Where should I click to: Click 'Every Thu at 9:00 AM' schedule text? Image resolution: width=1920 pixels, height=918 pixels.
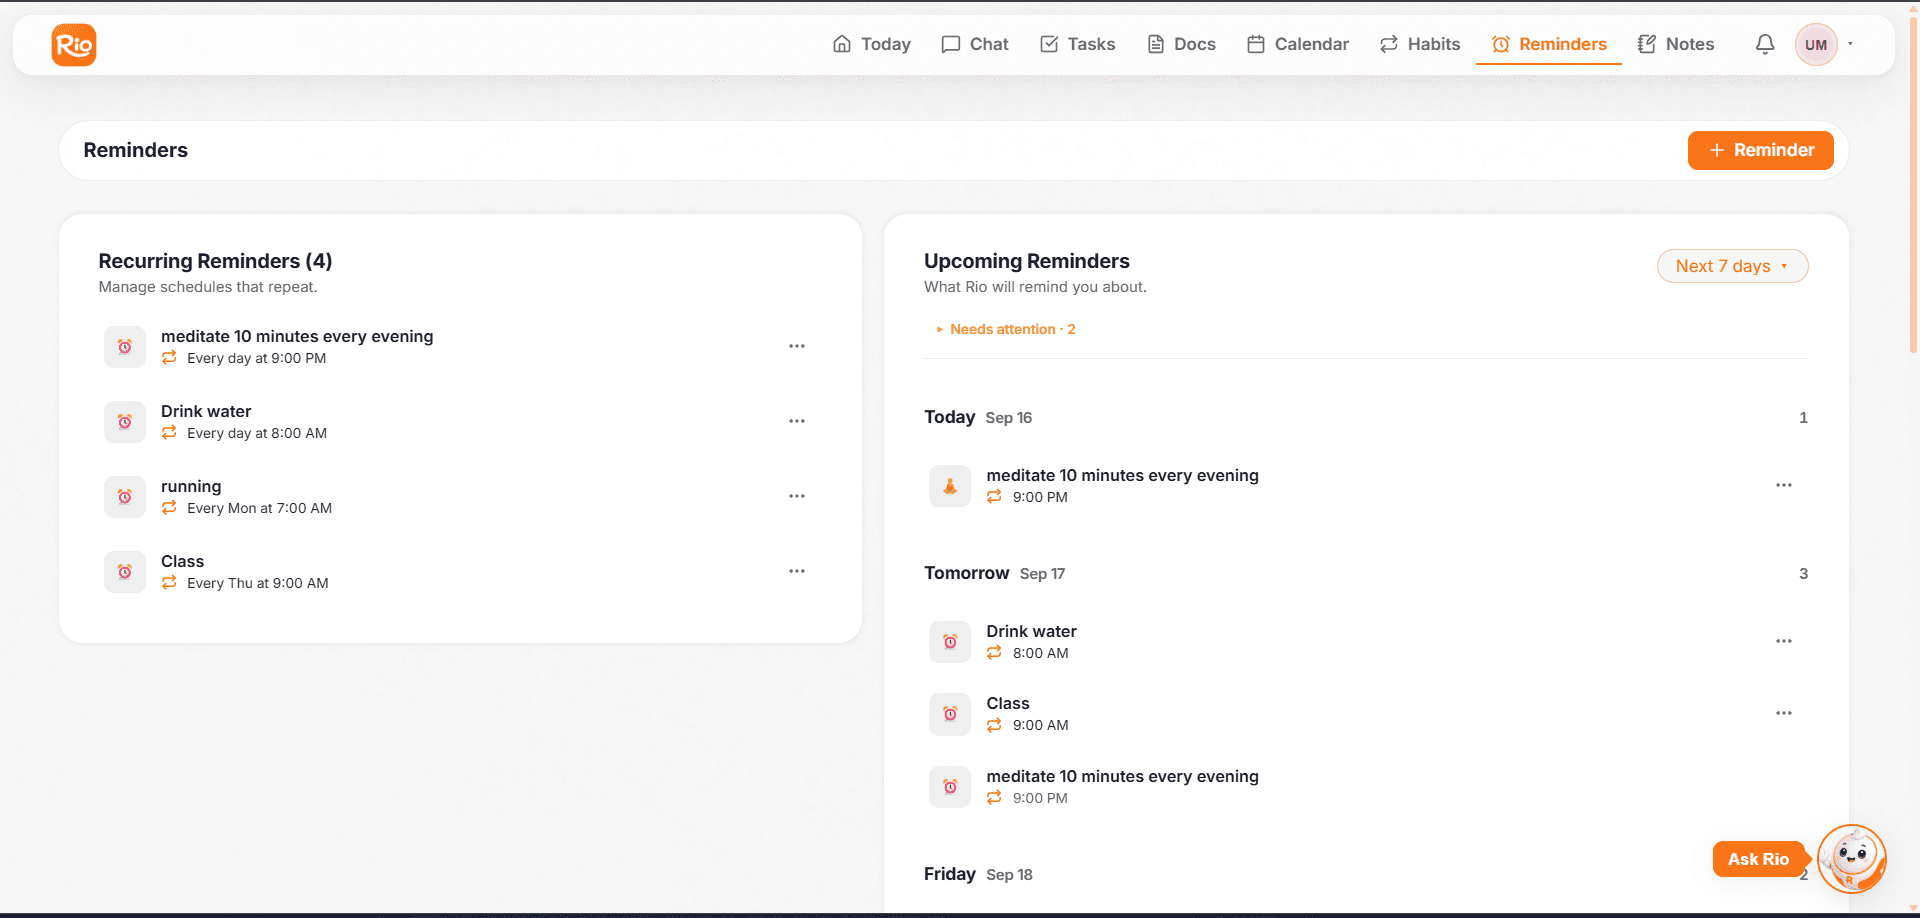click(258, 583)
